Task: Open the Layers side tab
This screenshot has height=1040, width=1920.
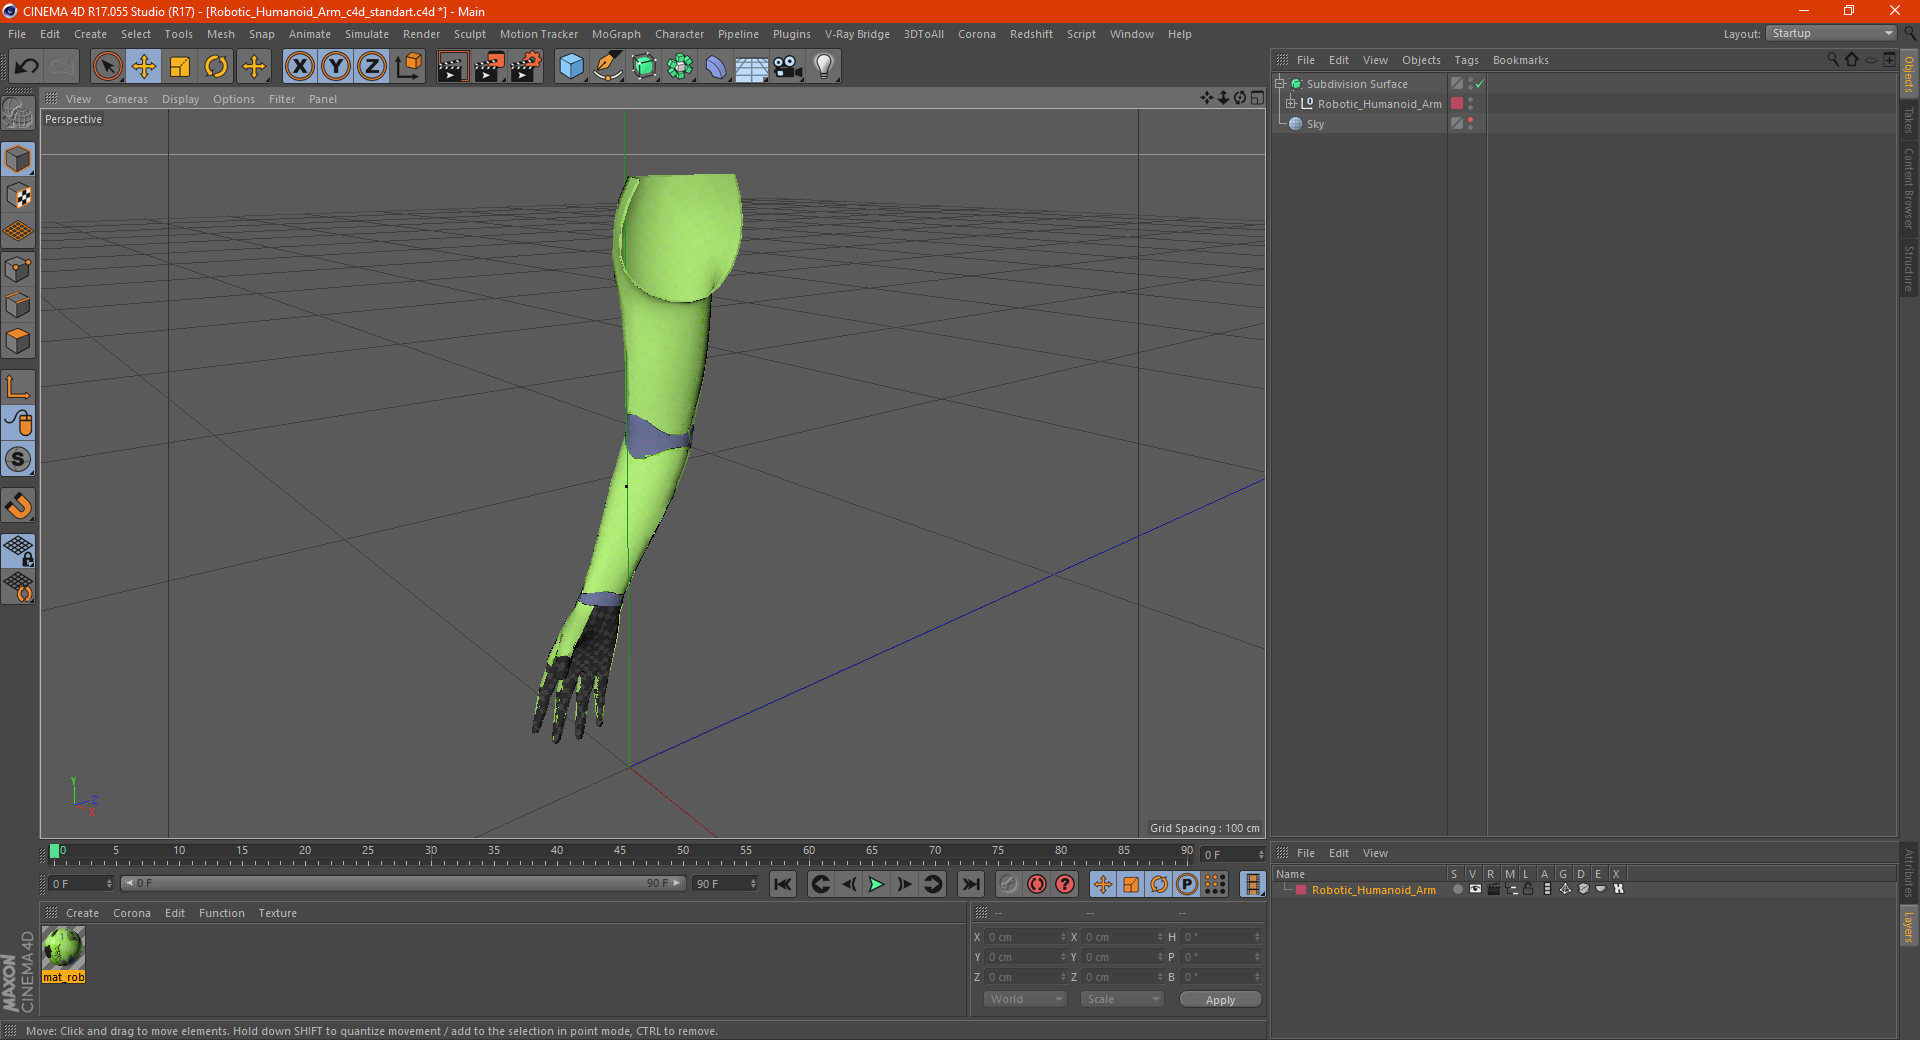Action: coord(1909,926)
